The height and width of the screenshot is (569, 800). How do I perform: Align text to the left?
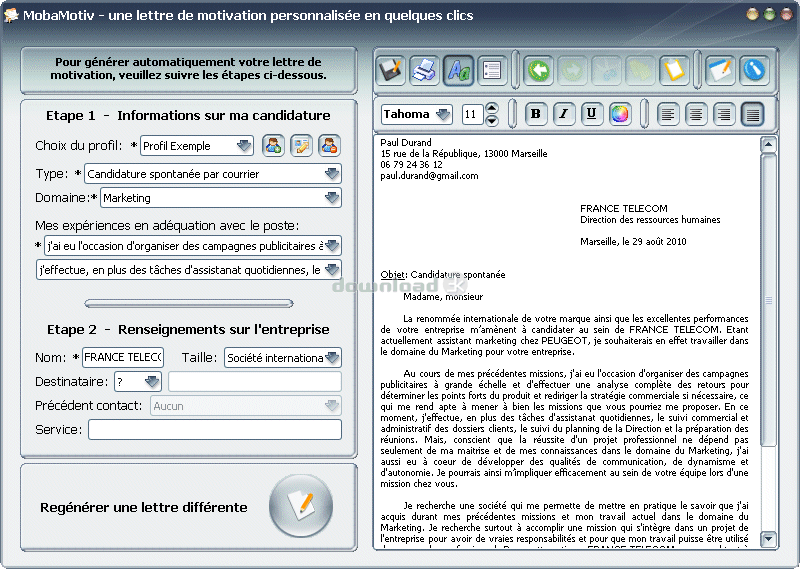tap(668, 114)
